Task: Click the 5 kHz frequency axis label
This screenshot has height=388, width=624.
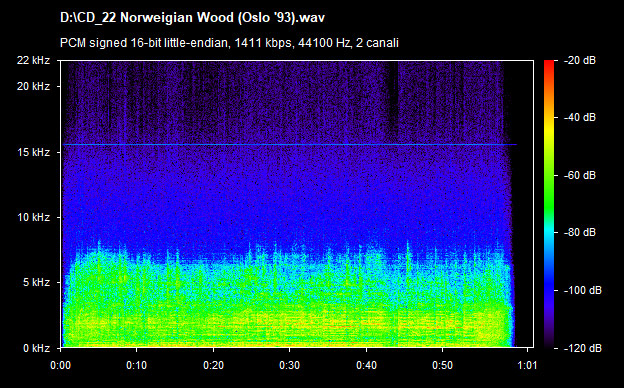Action: coord(36,283)
